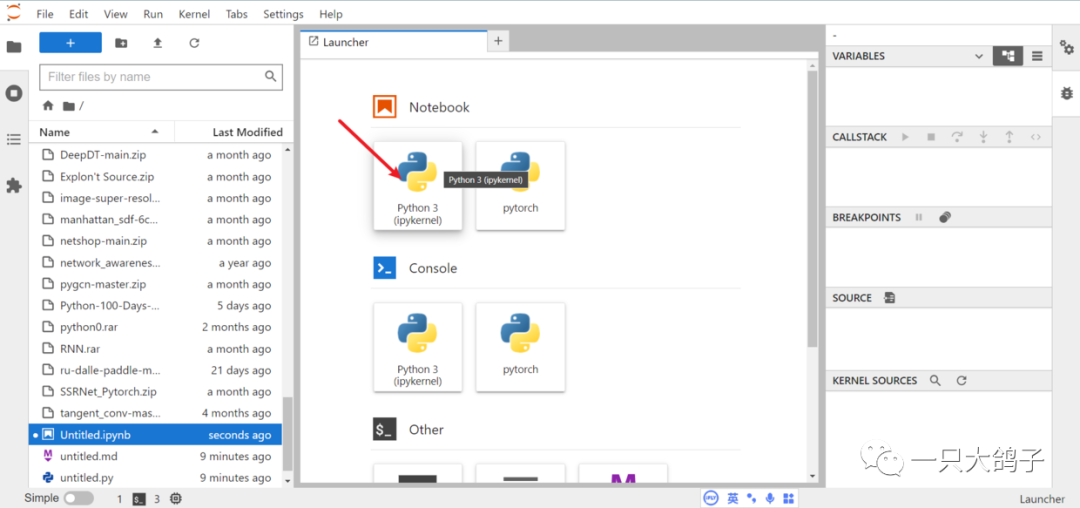Image resolution: width=1080 pixels, height=508 pixels.
Task: Click the Callstack continue button
Action: (906, 137)
